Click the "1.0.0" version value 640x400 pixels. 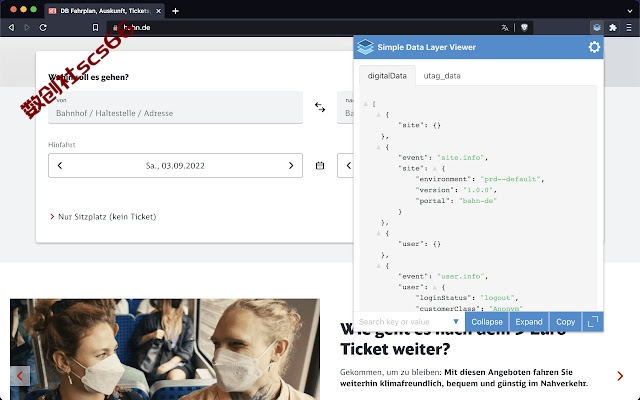click(478, 190)
